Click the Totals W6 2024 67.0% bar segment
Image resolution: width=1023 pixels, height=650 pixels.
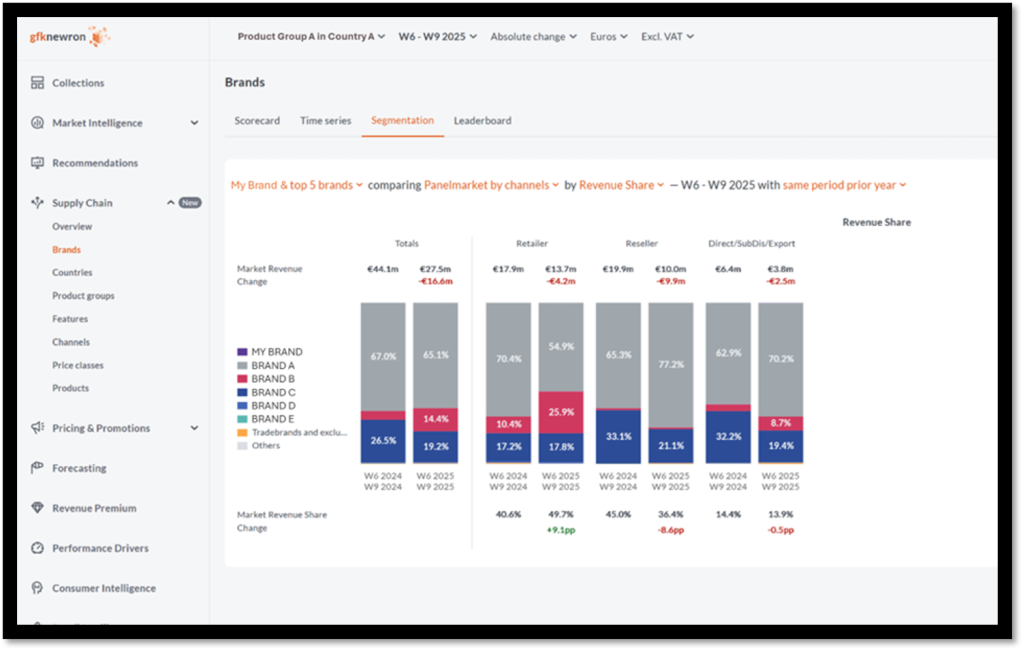(x=383, y=357)
